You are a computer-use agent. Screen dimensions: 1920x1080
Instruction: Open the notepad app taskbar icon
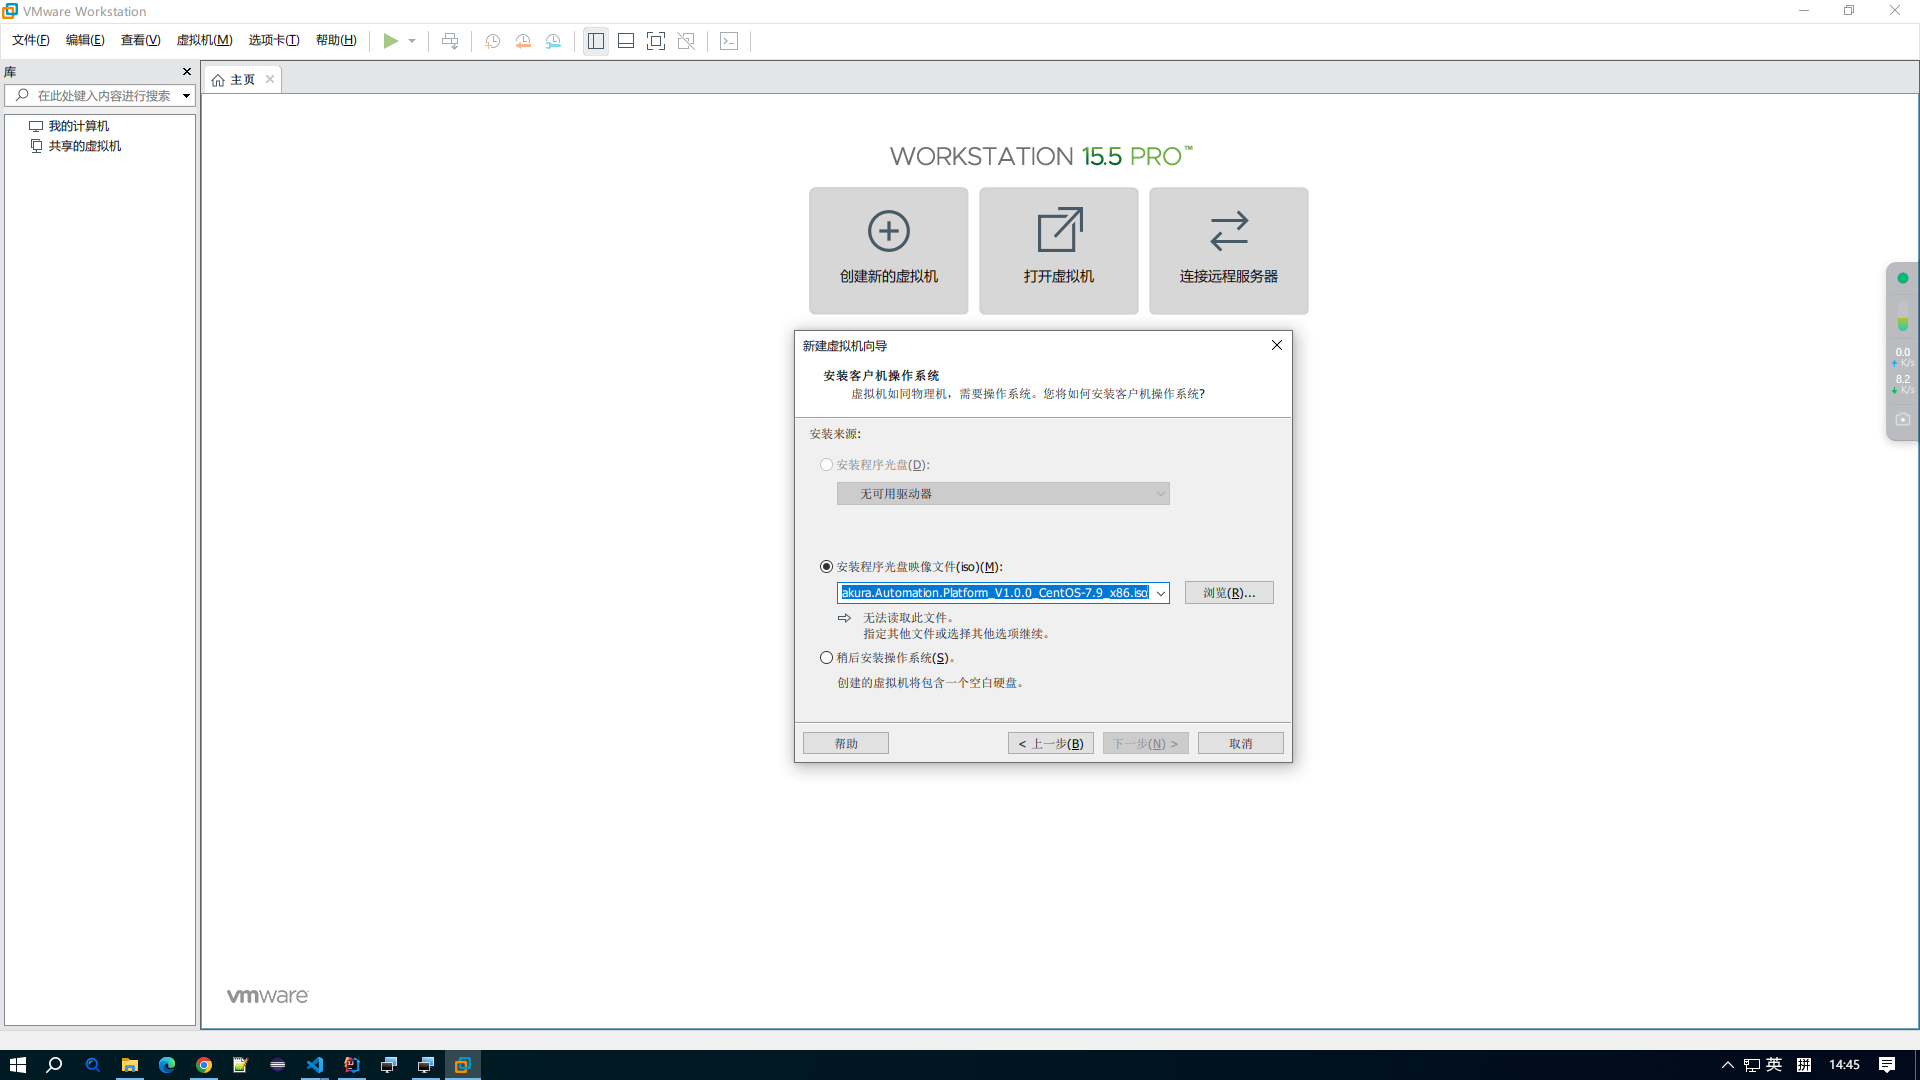[241, 1065]
